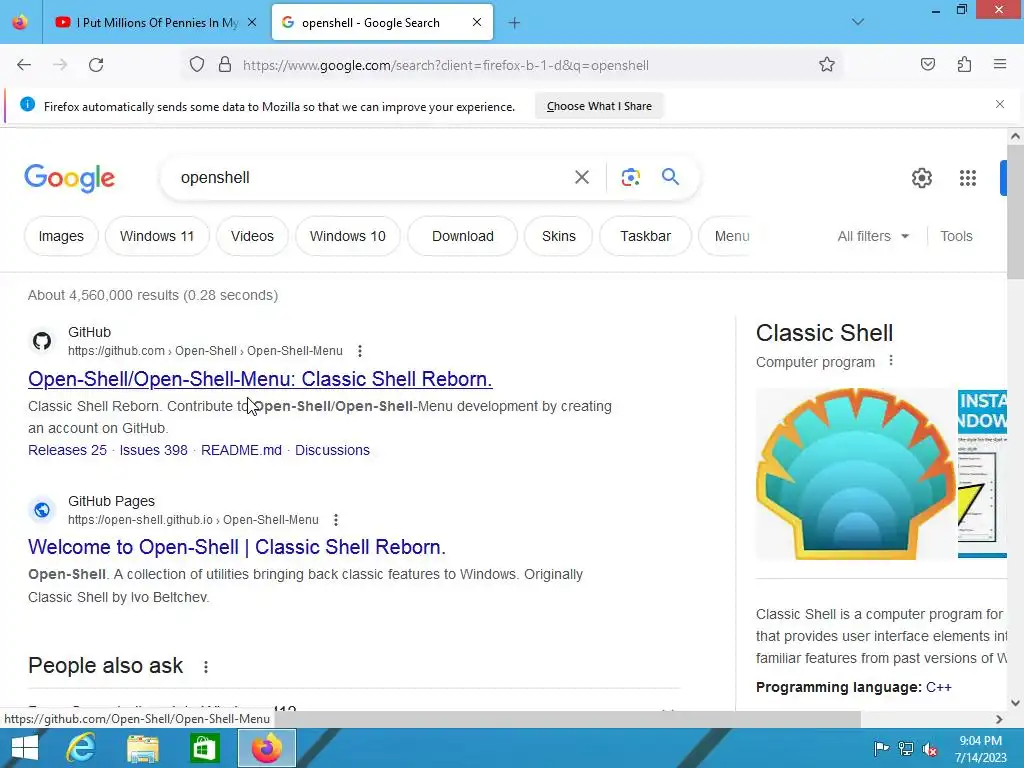Open the Classic Shell logo image

click(x=855, y=473)
